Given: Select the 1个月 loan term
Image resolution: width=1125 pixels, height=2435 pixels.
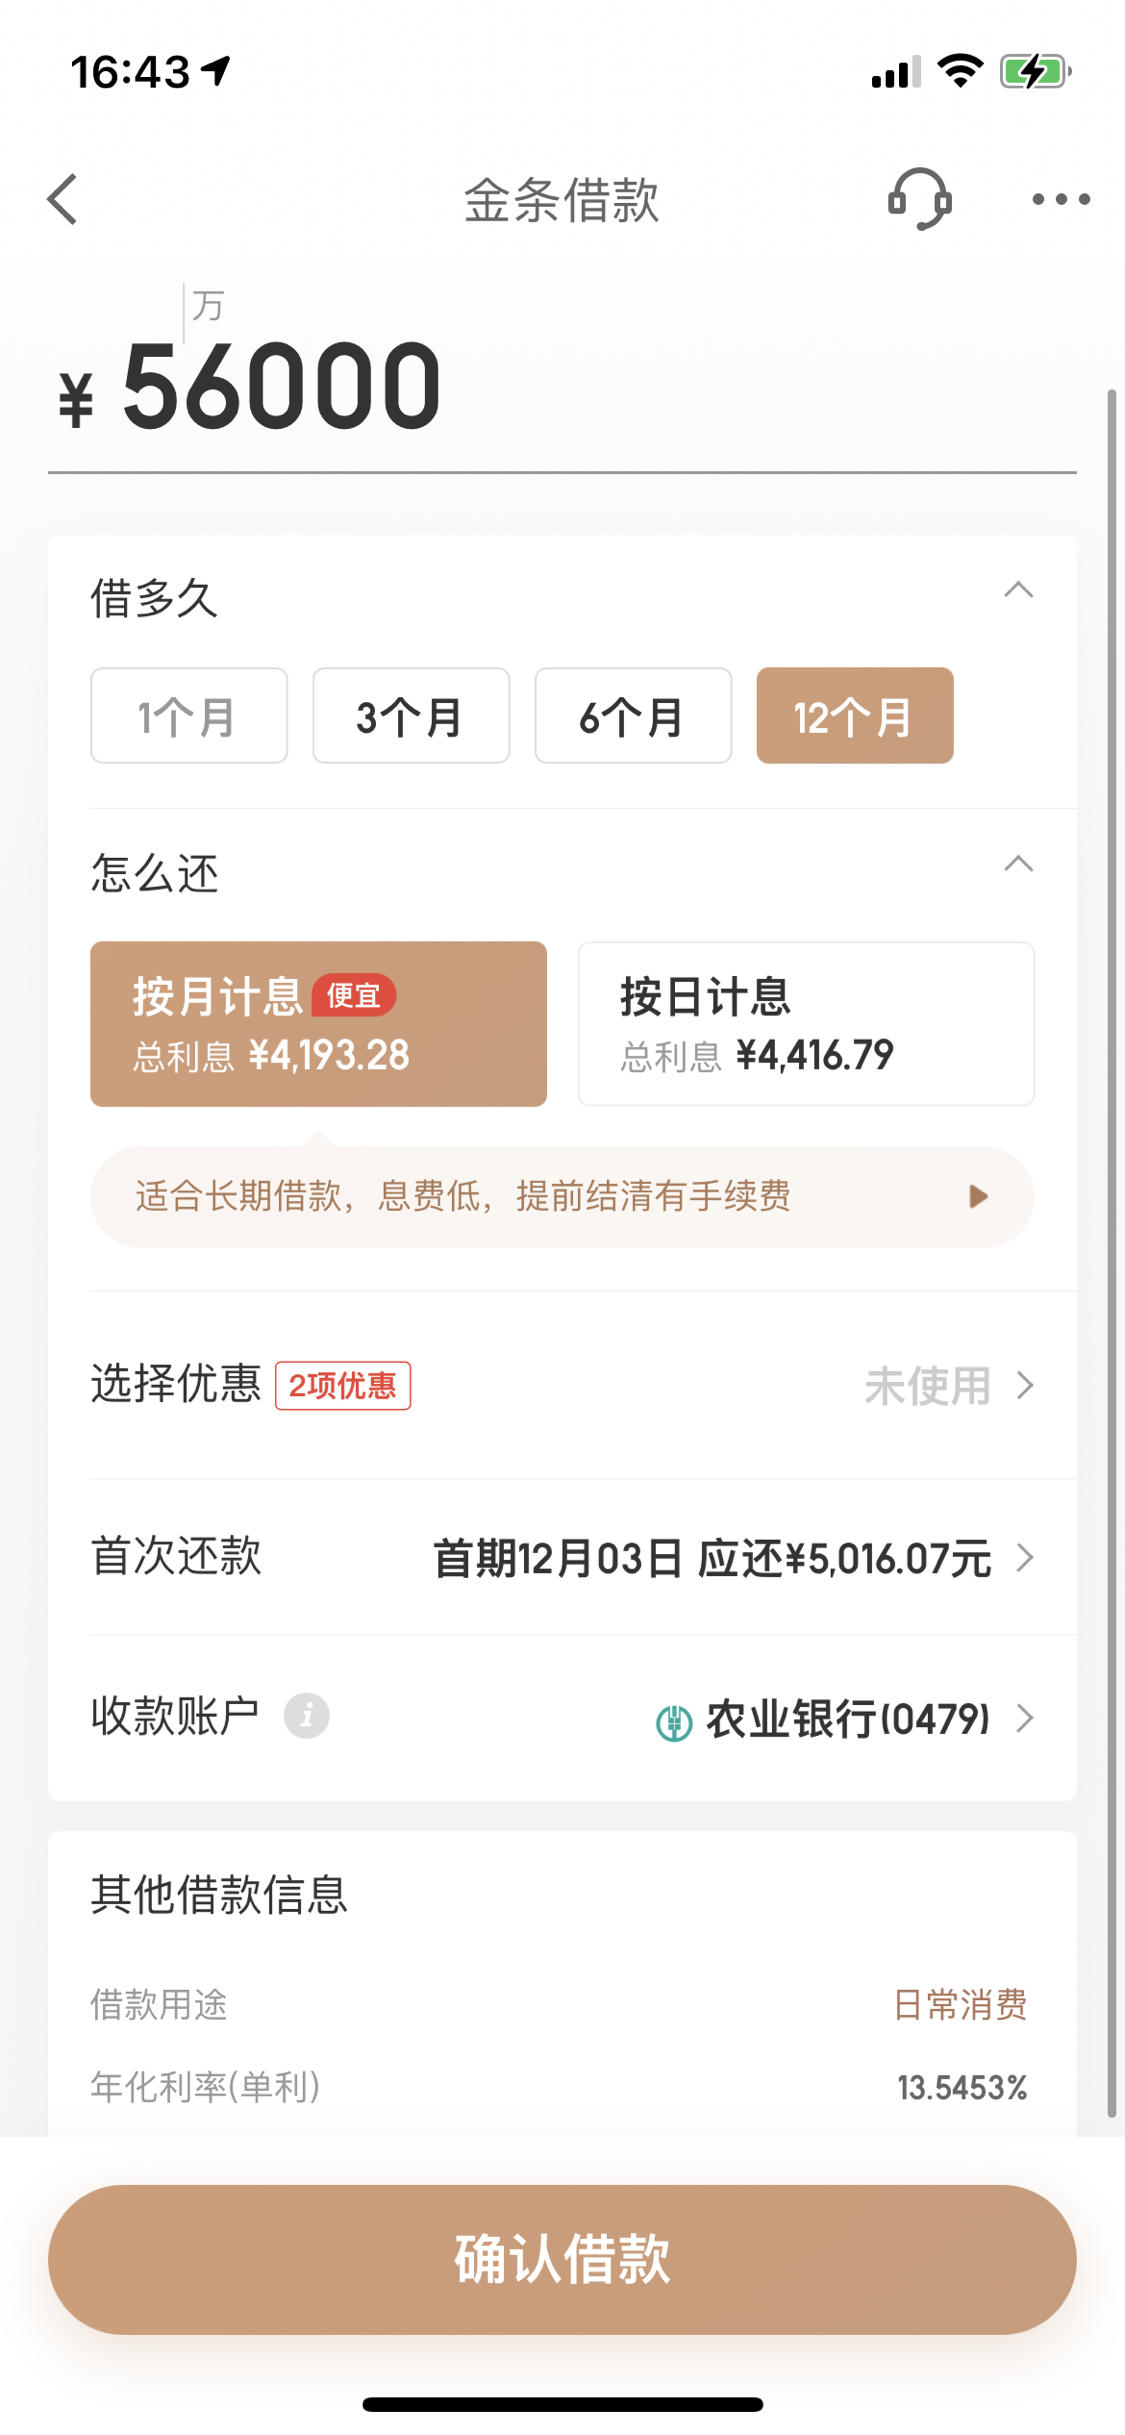Looking at the screenshot, I should (189, 716).
